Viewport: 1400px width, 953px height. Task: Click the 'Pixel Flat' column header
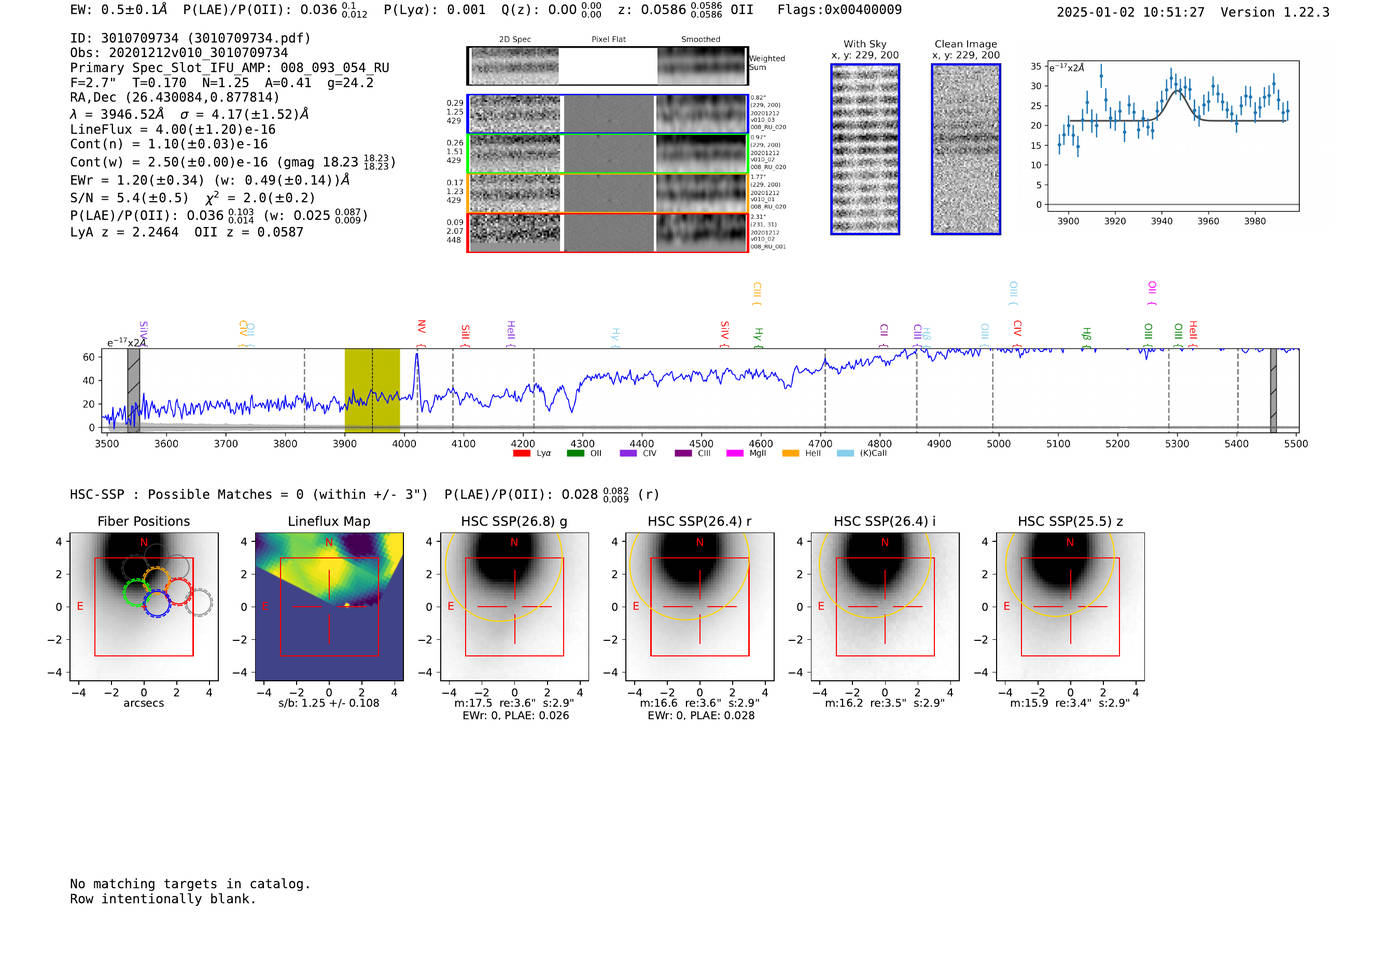609,40
